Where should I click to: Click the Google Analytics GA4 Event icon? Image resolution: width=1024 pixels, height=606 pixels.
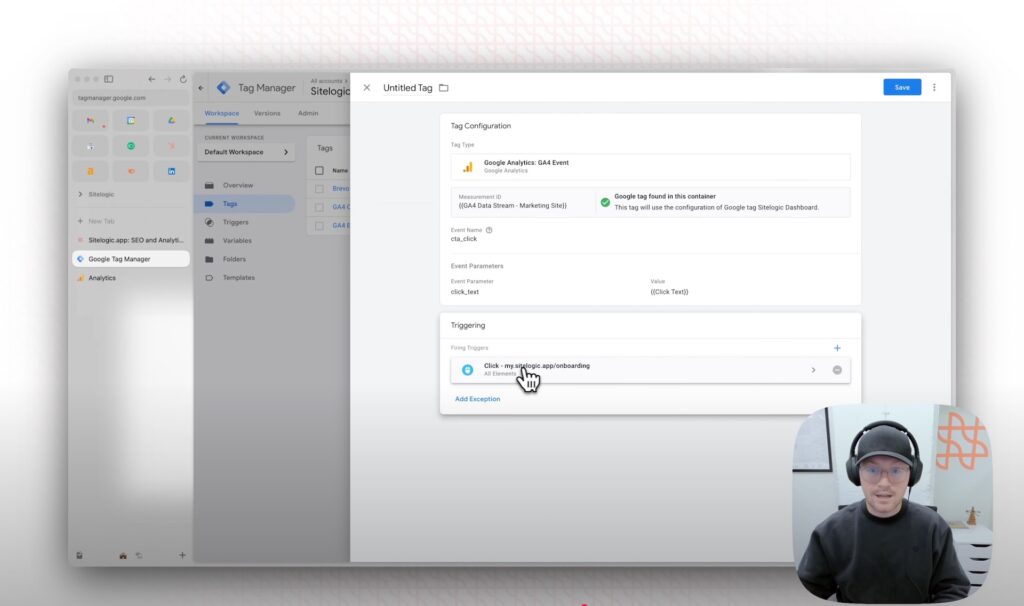(467, 165)
